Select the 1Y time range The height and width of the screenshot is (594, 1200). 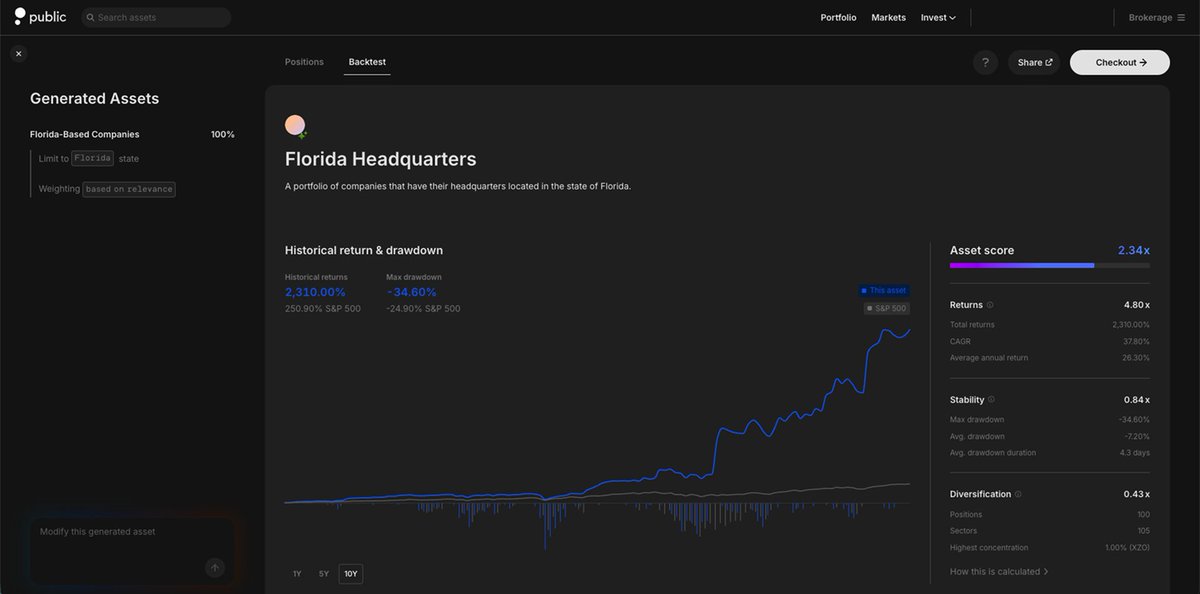point(297,574)
